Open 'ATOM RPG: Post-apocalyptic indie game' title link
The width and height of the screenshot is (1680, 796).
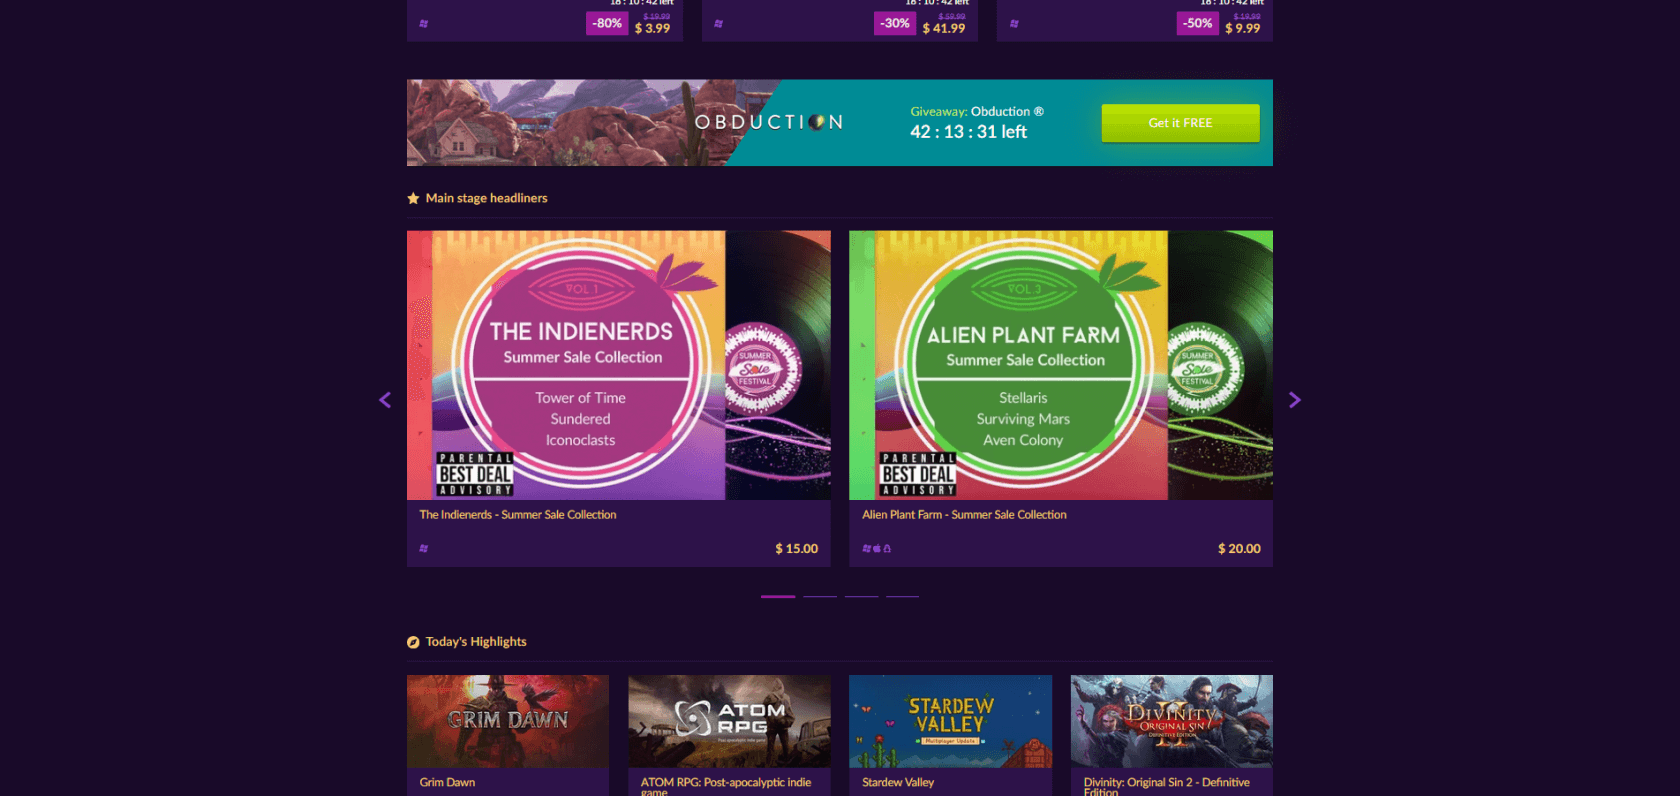coord(726,786)
